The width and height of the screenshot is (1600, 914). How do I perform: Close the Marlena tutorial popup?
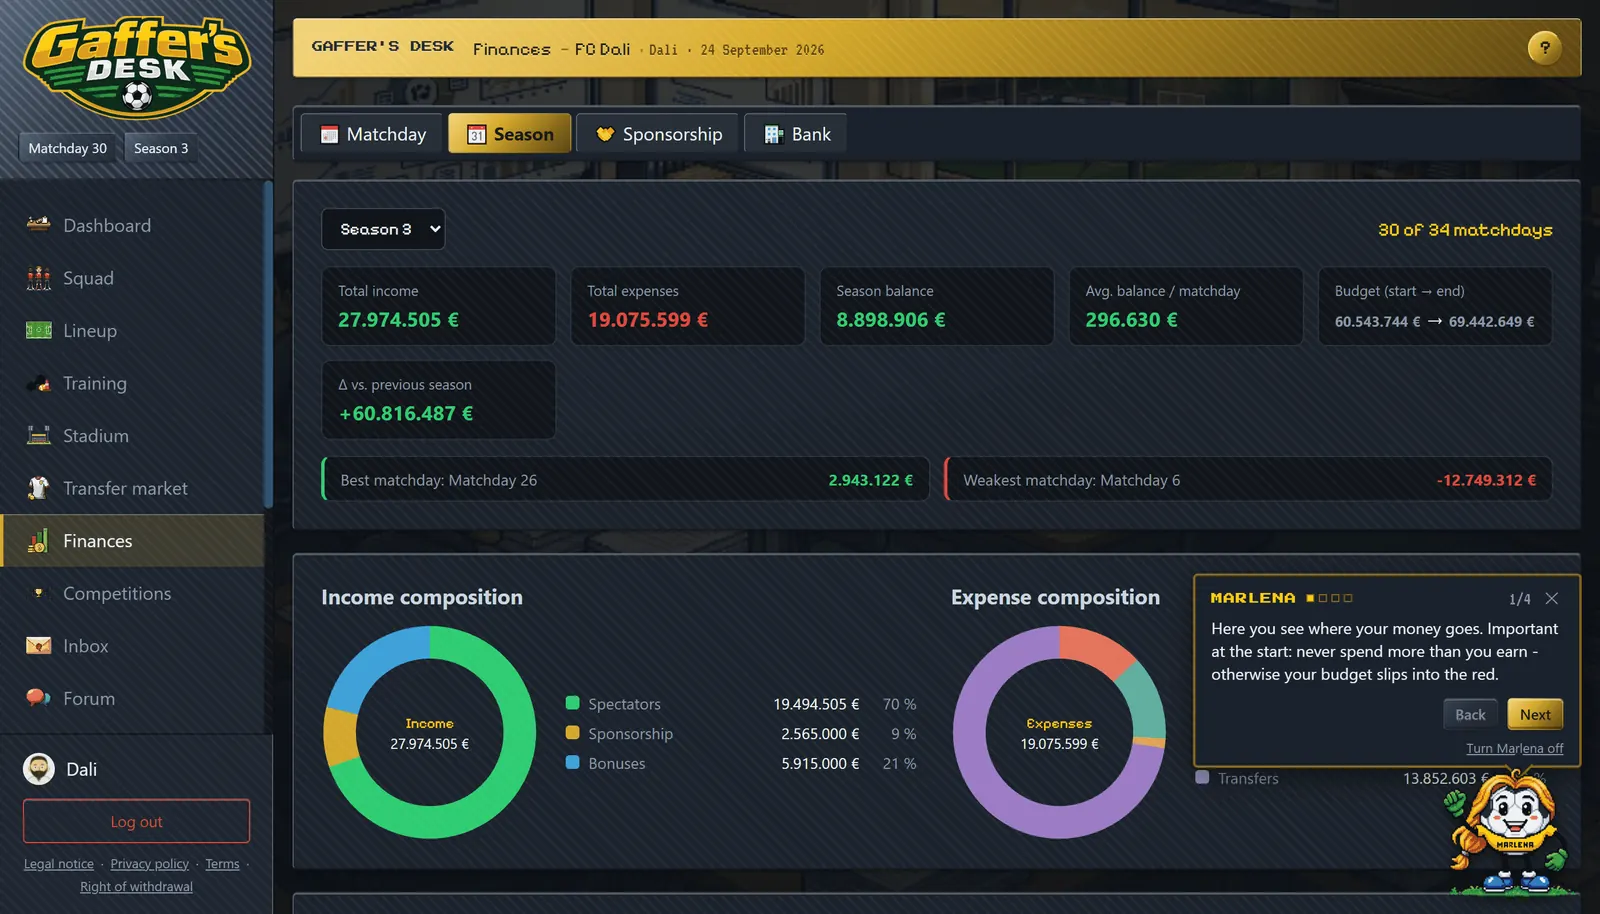1551,598
